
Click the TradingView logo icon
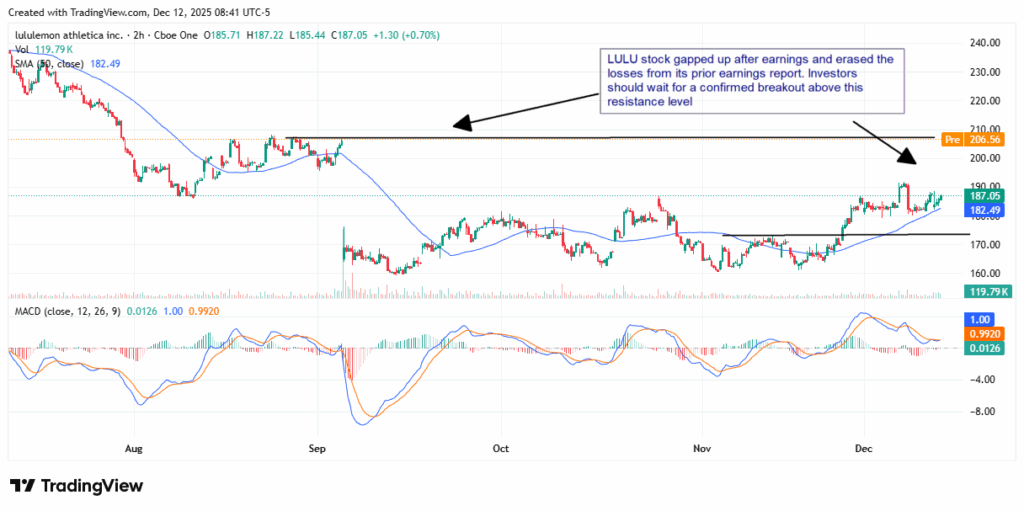click(22, 485)
